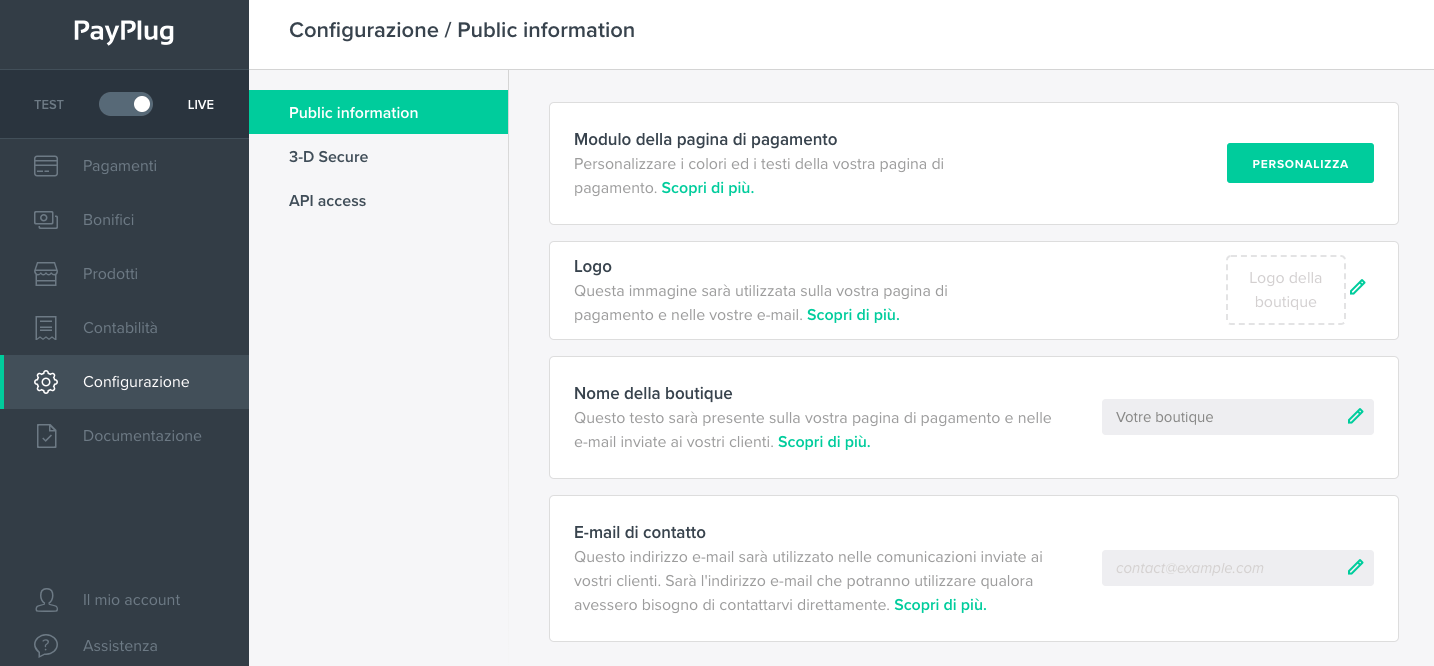Viewport: 1434px width, 666px height.
Task: Open the API access tab
Action: (326, 200)
